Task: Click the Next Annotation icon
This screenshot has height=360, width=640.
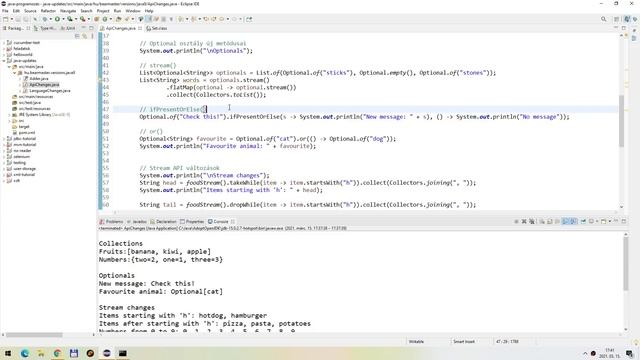Action: [x=180, y=19]
